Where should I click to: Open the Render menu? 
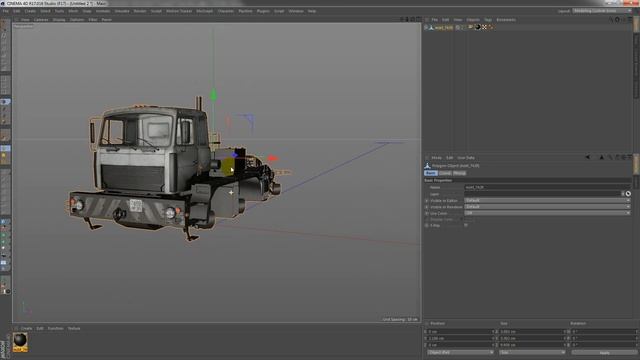tap(140, 11)
